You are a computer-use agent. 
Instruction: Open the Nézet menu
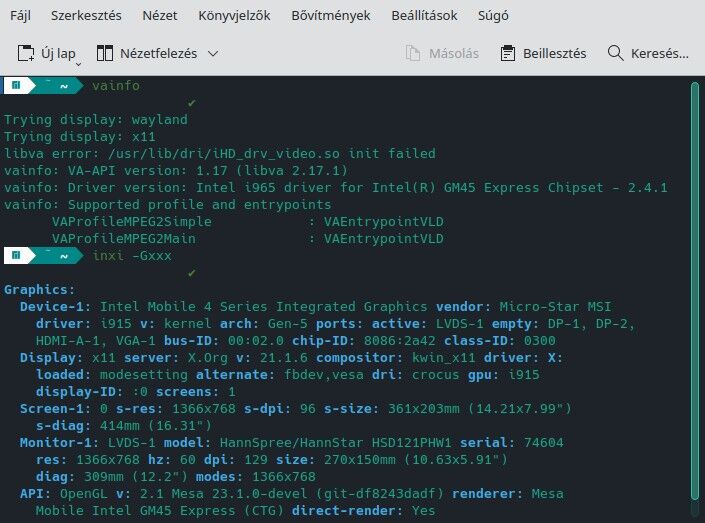coord(160,15)
